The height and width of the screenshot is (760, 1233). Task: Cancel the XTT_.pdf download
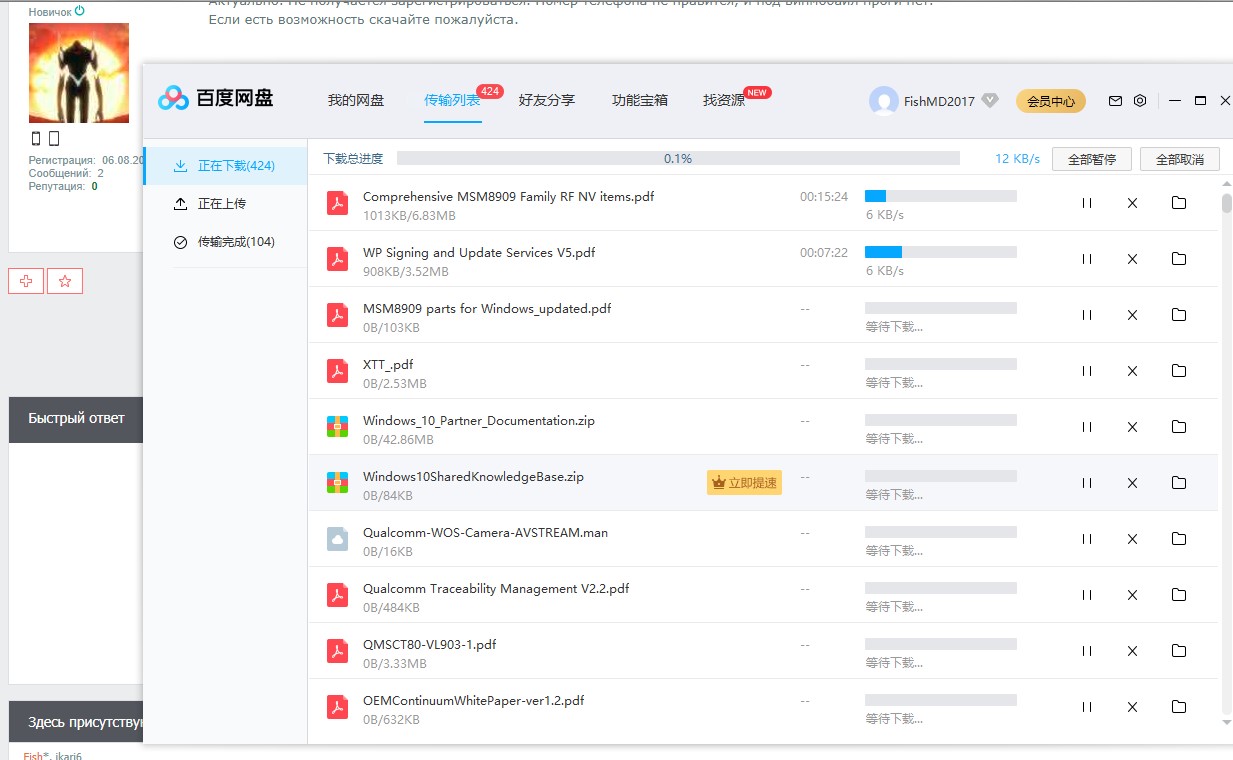(1132, 371)
